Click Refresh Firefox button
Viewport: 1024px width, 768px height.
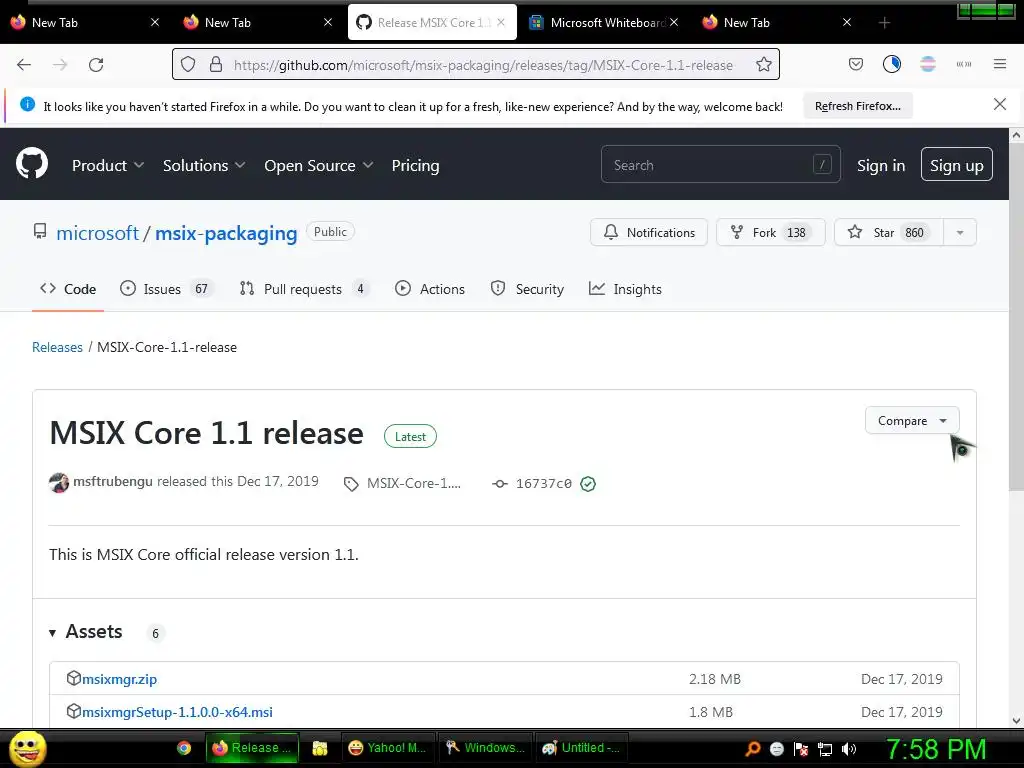(857, 106)
